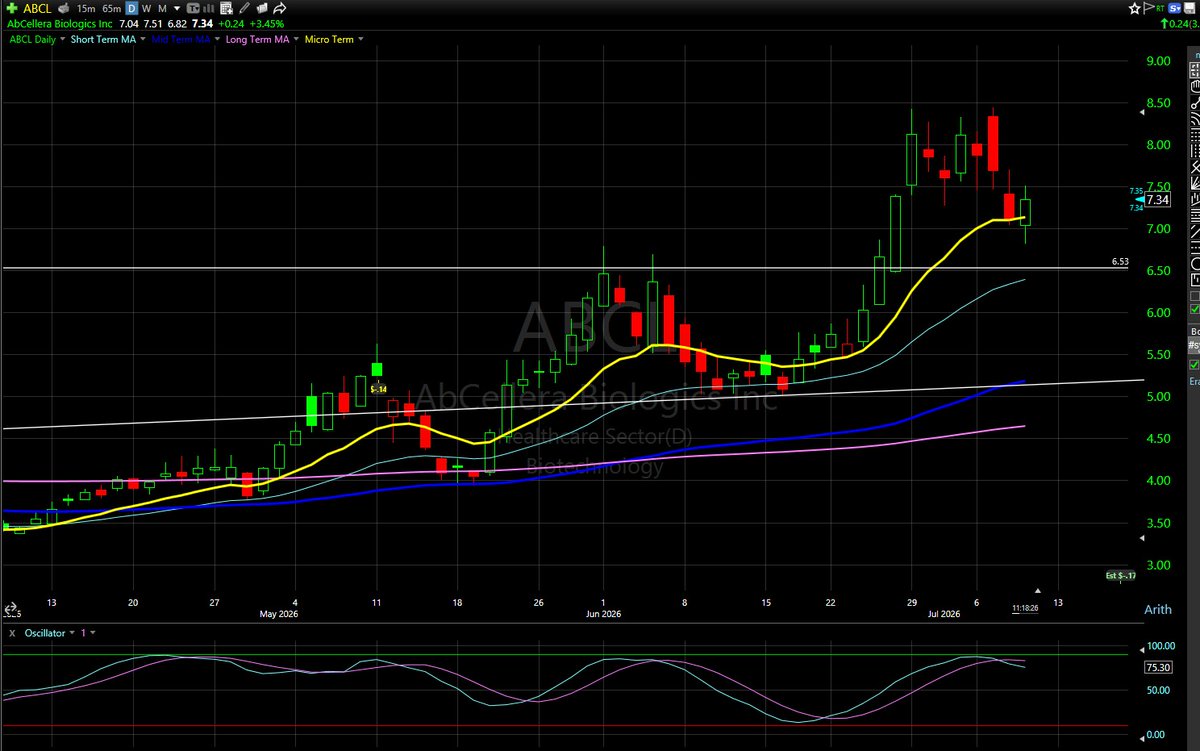This screenshot has width=1200, height=751.
Task: Click the time scale arrows icon
Action: tap(11, 607)
